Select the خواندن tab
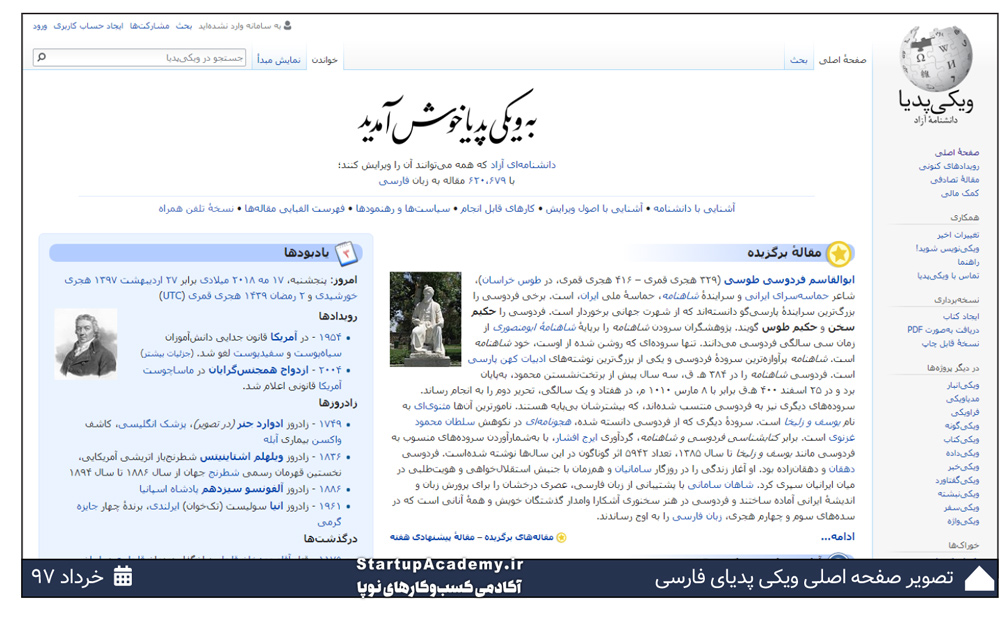Screen dimensions: 1000x619 tap(325, 60)
